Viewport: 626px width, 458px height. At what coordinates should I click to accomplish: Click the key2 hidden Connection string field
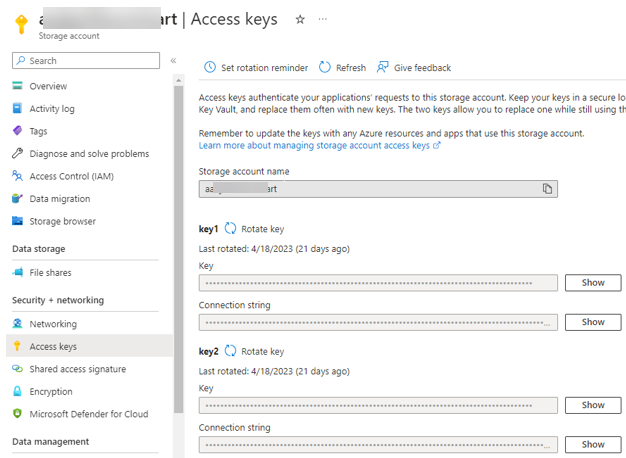(378, 444)
